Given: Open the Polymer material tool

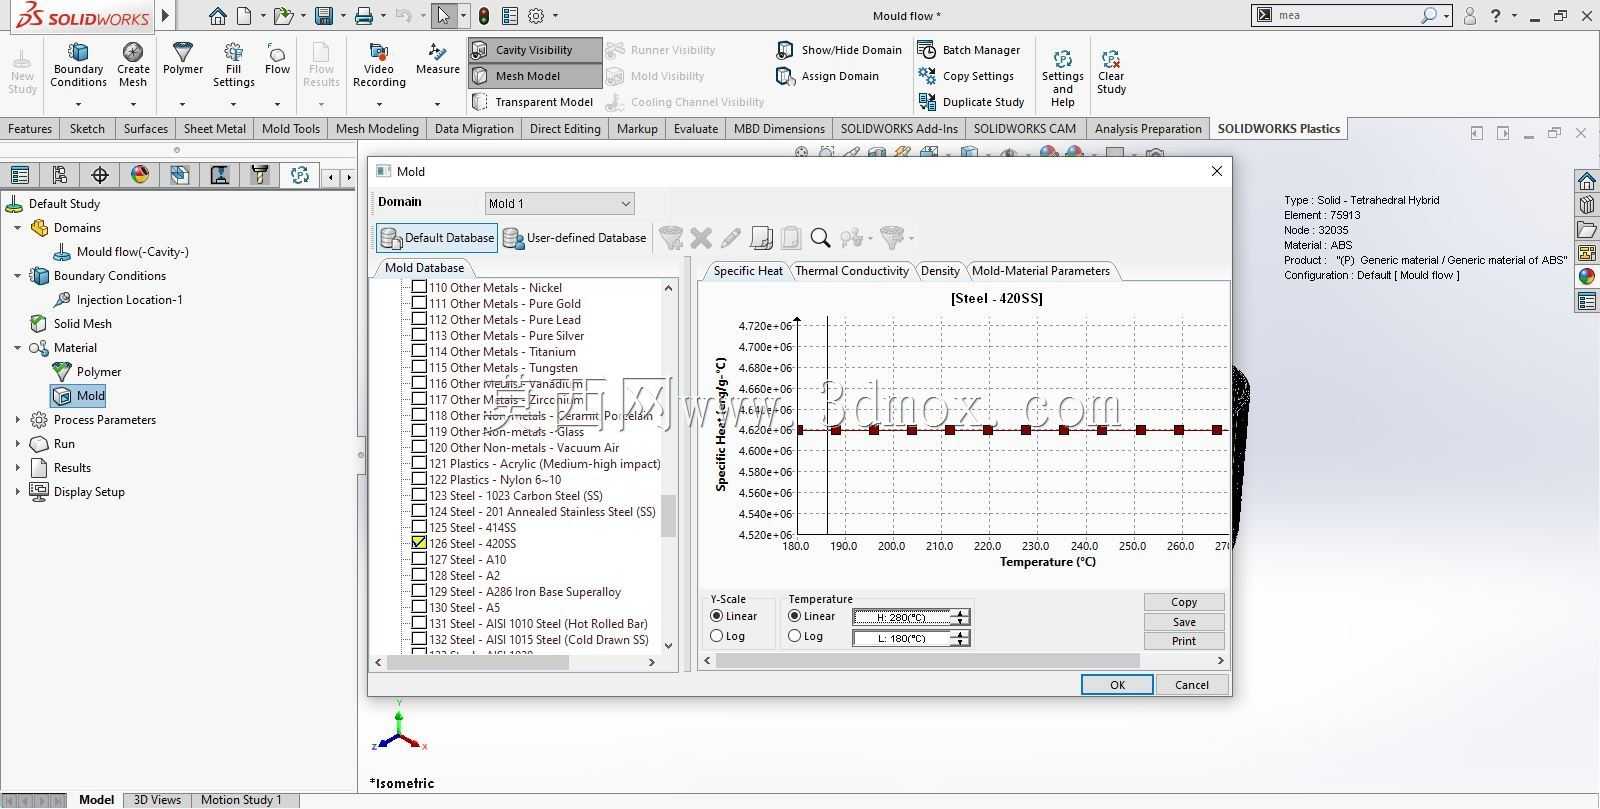Looking at the screenshot, I should (x=183, y=58).
